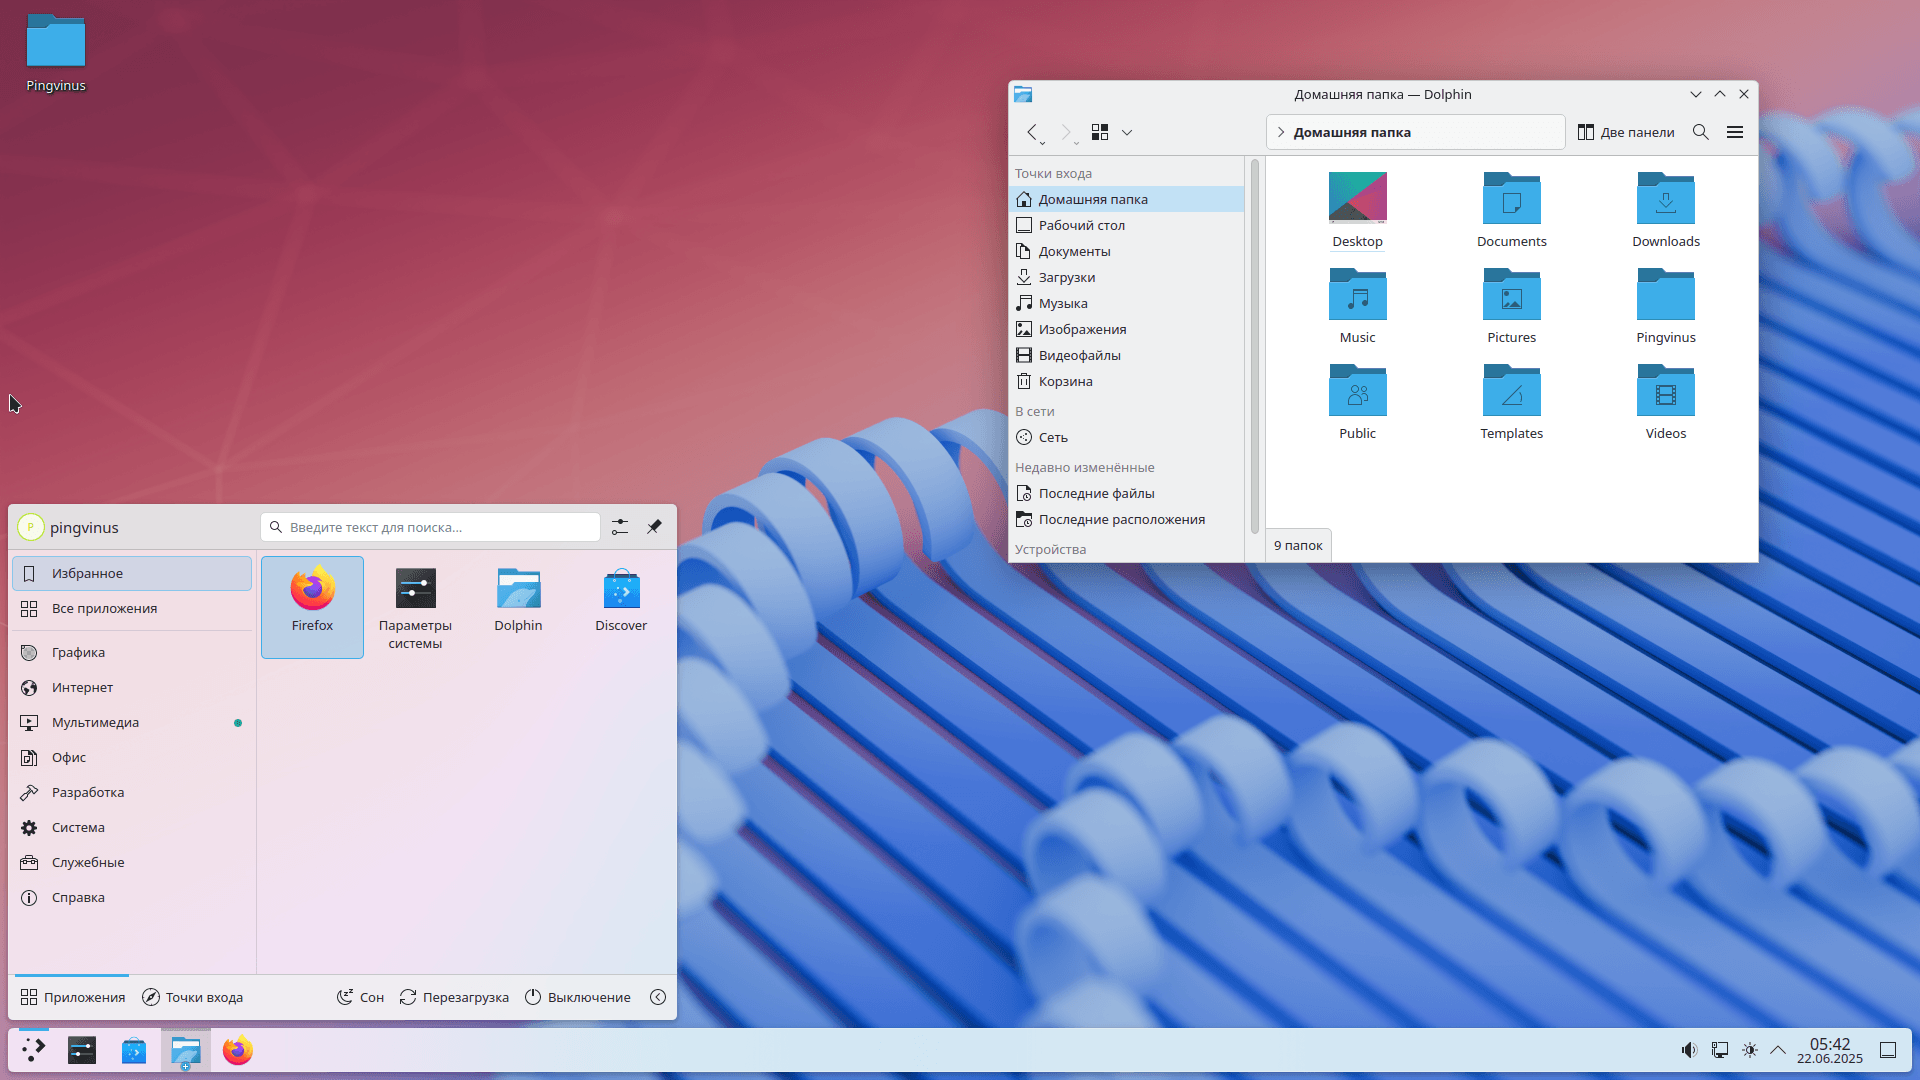Open the application launcher on taskbar

[34, 1050]
